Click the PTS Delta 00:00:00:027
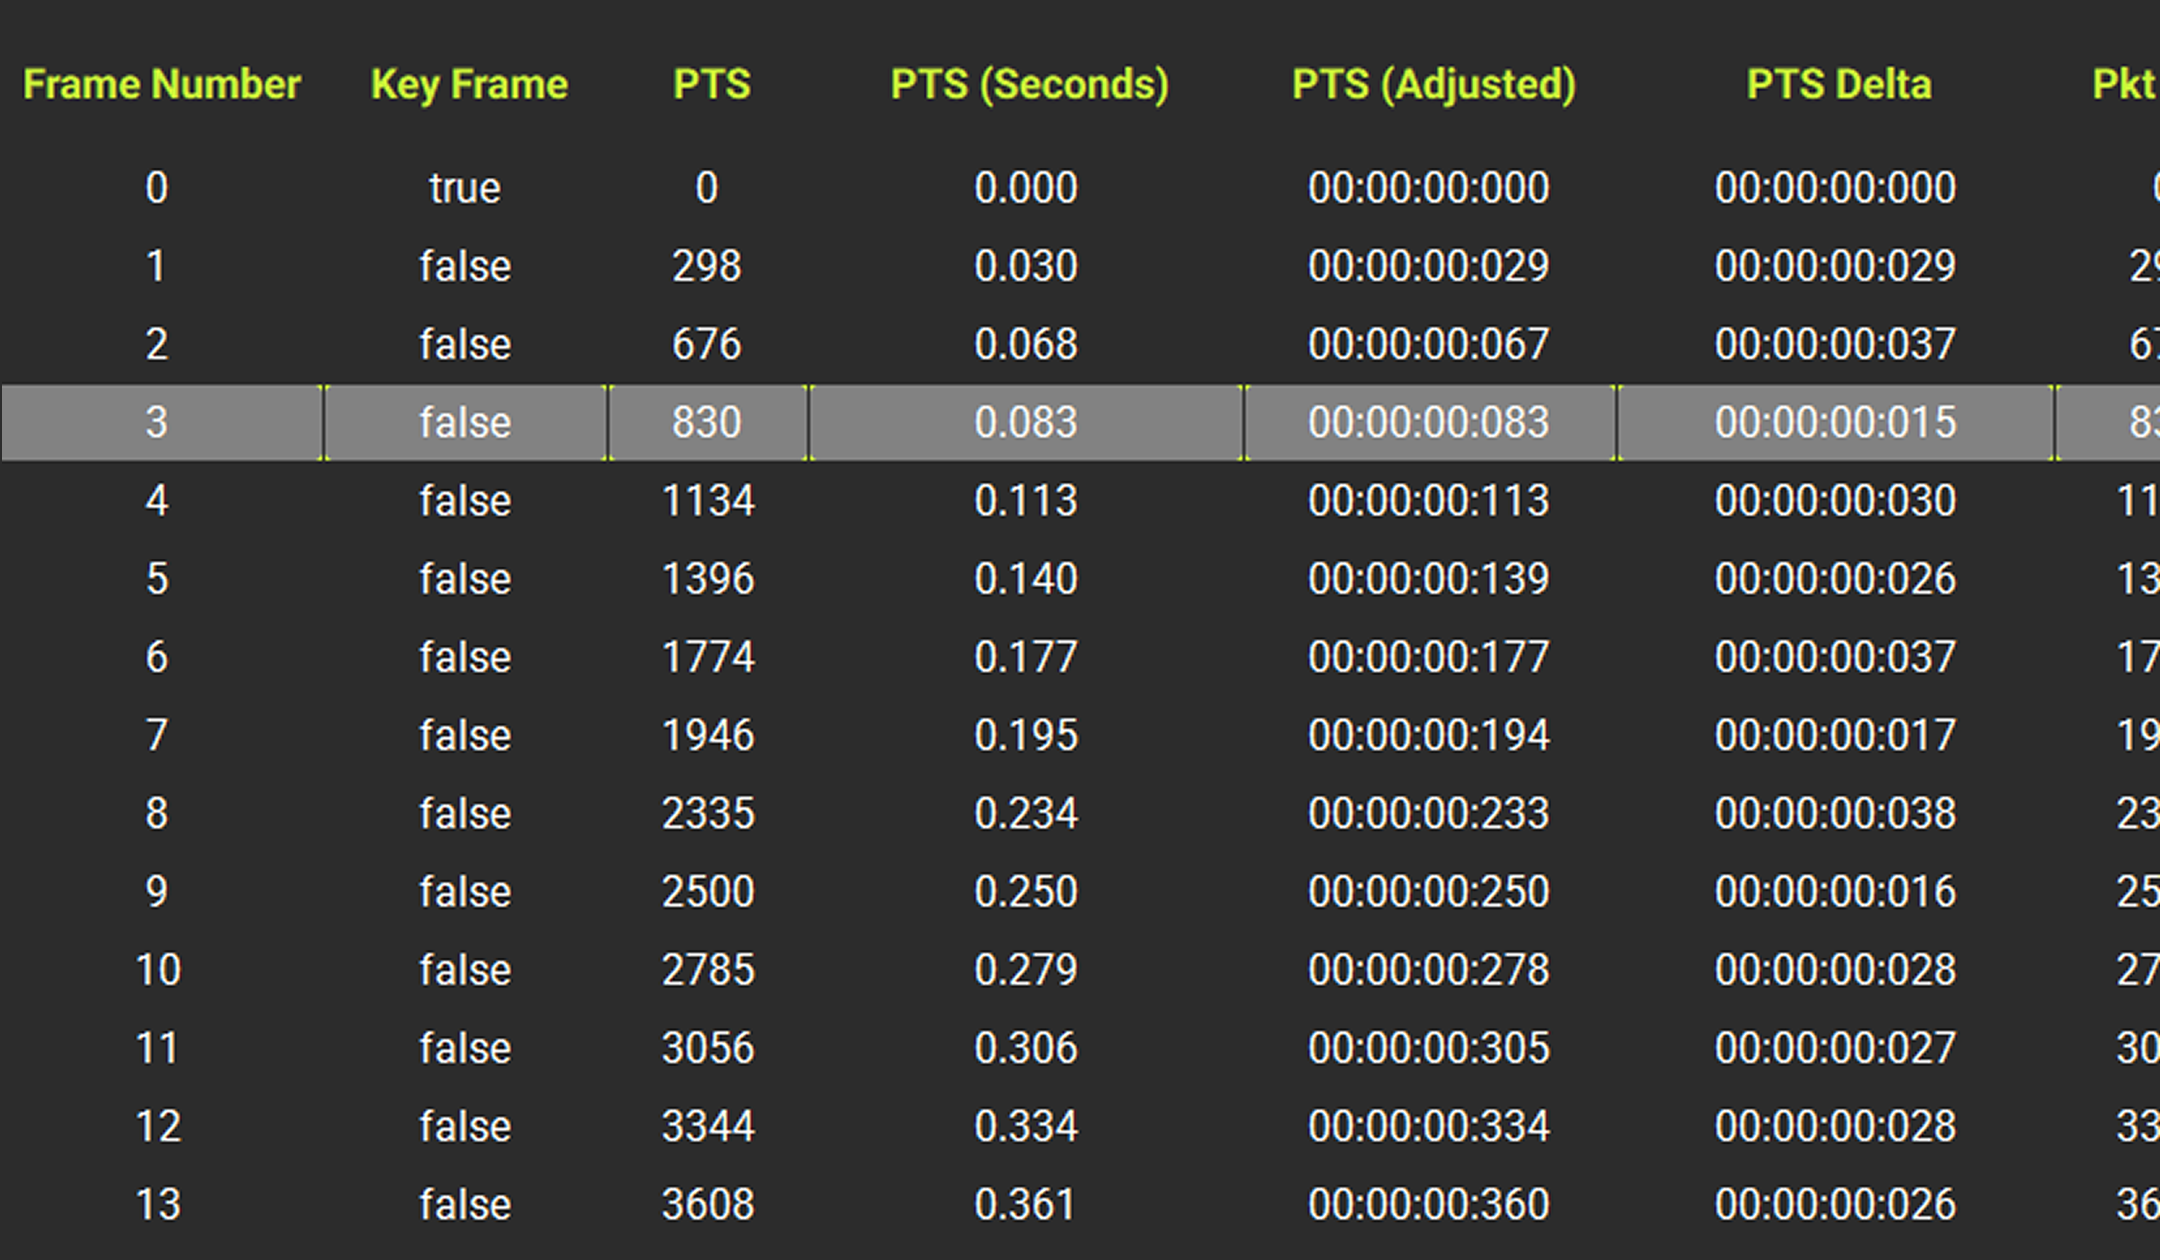The height and width of the screenshot is (1260, 2160). pyautogui.click(x=1835, y=1048)
